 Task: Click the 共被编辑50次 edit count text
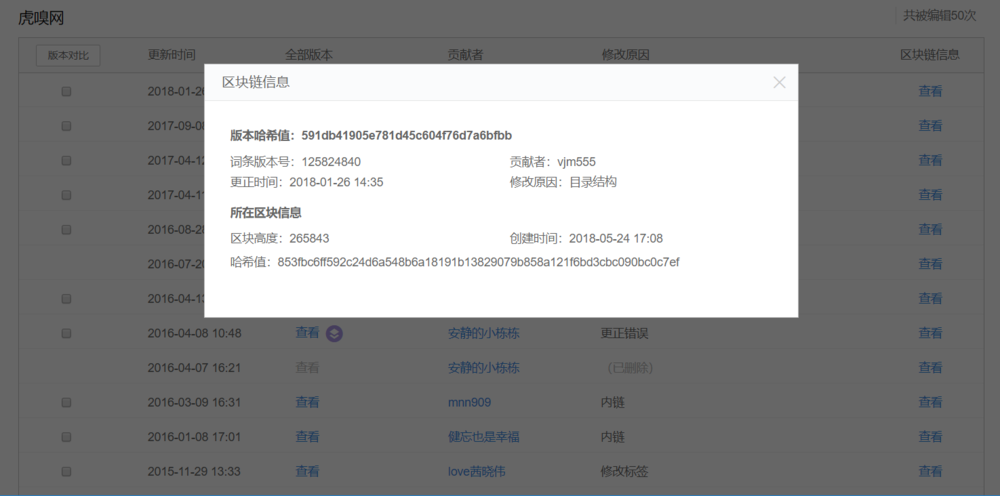939,16
